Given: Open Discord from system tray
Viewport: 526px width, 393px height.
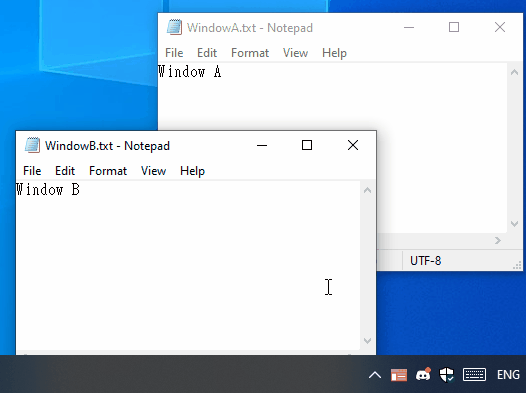Looking at the screenshot, I should pyautogui.click(x=423, y=374).
